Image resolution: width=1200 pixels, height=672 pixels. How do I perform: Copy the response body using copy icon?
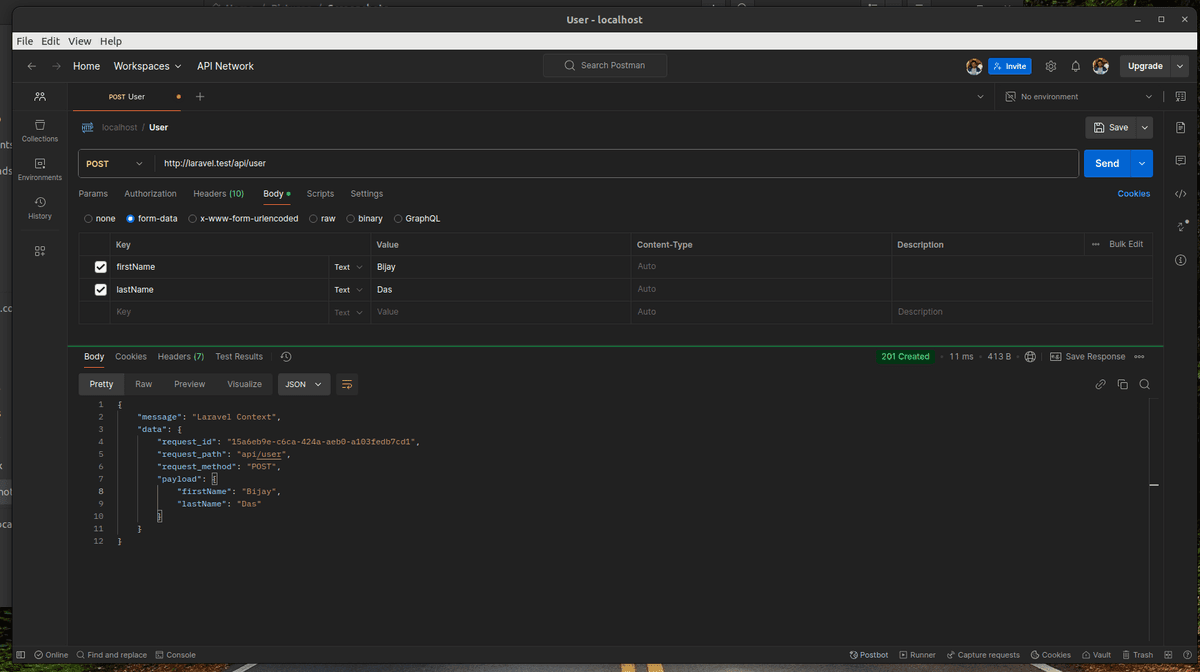(1122, 383)
